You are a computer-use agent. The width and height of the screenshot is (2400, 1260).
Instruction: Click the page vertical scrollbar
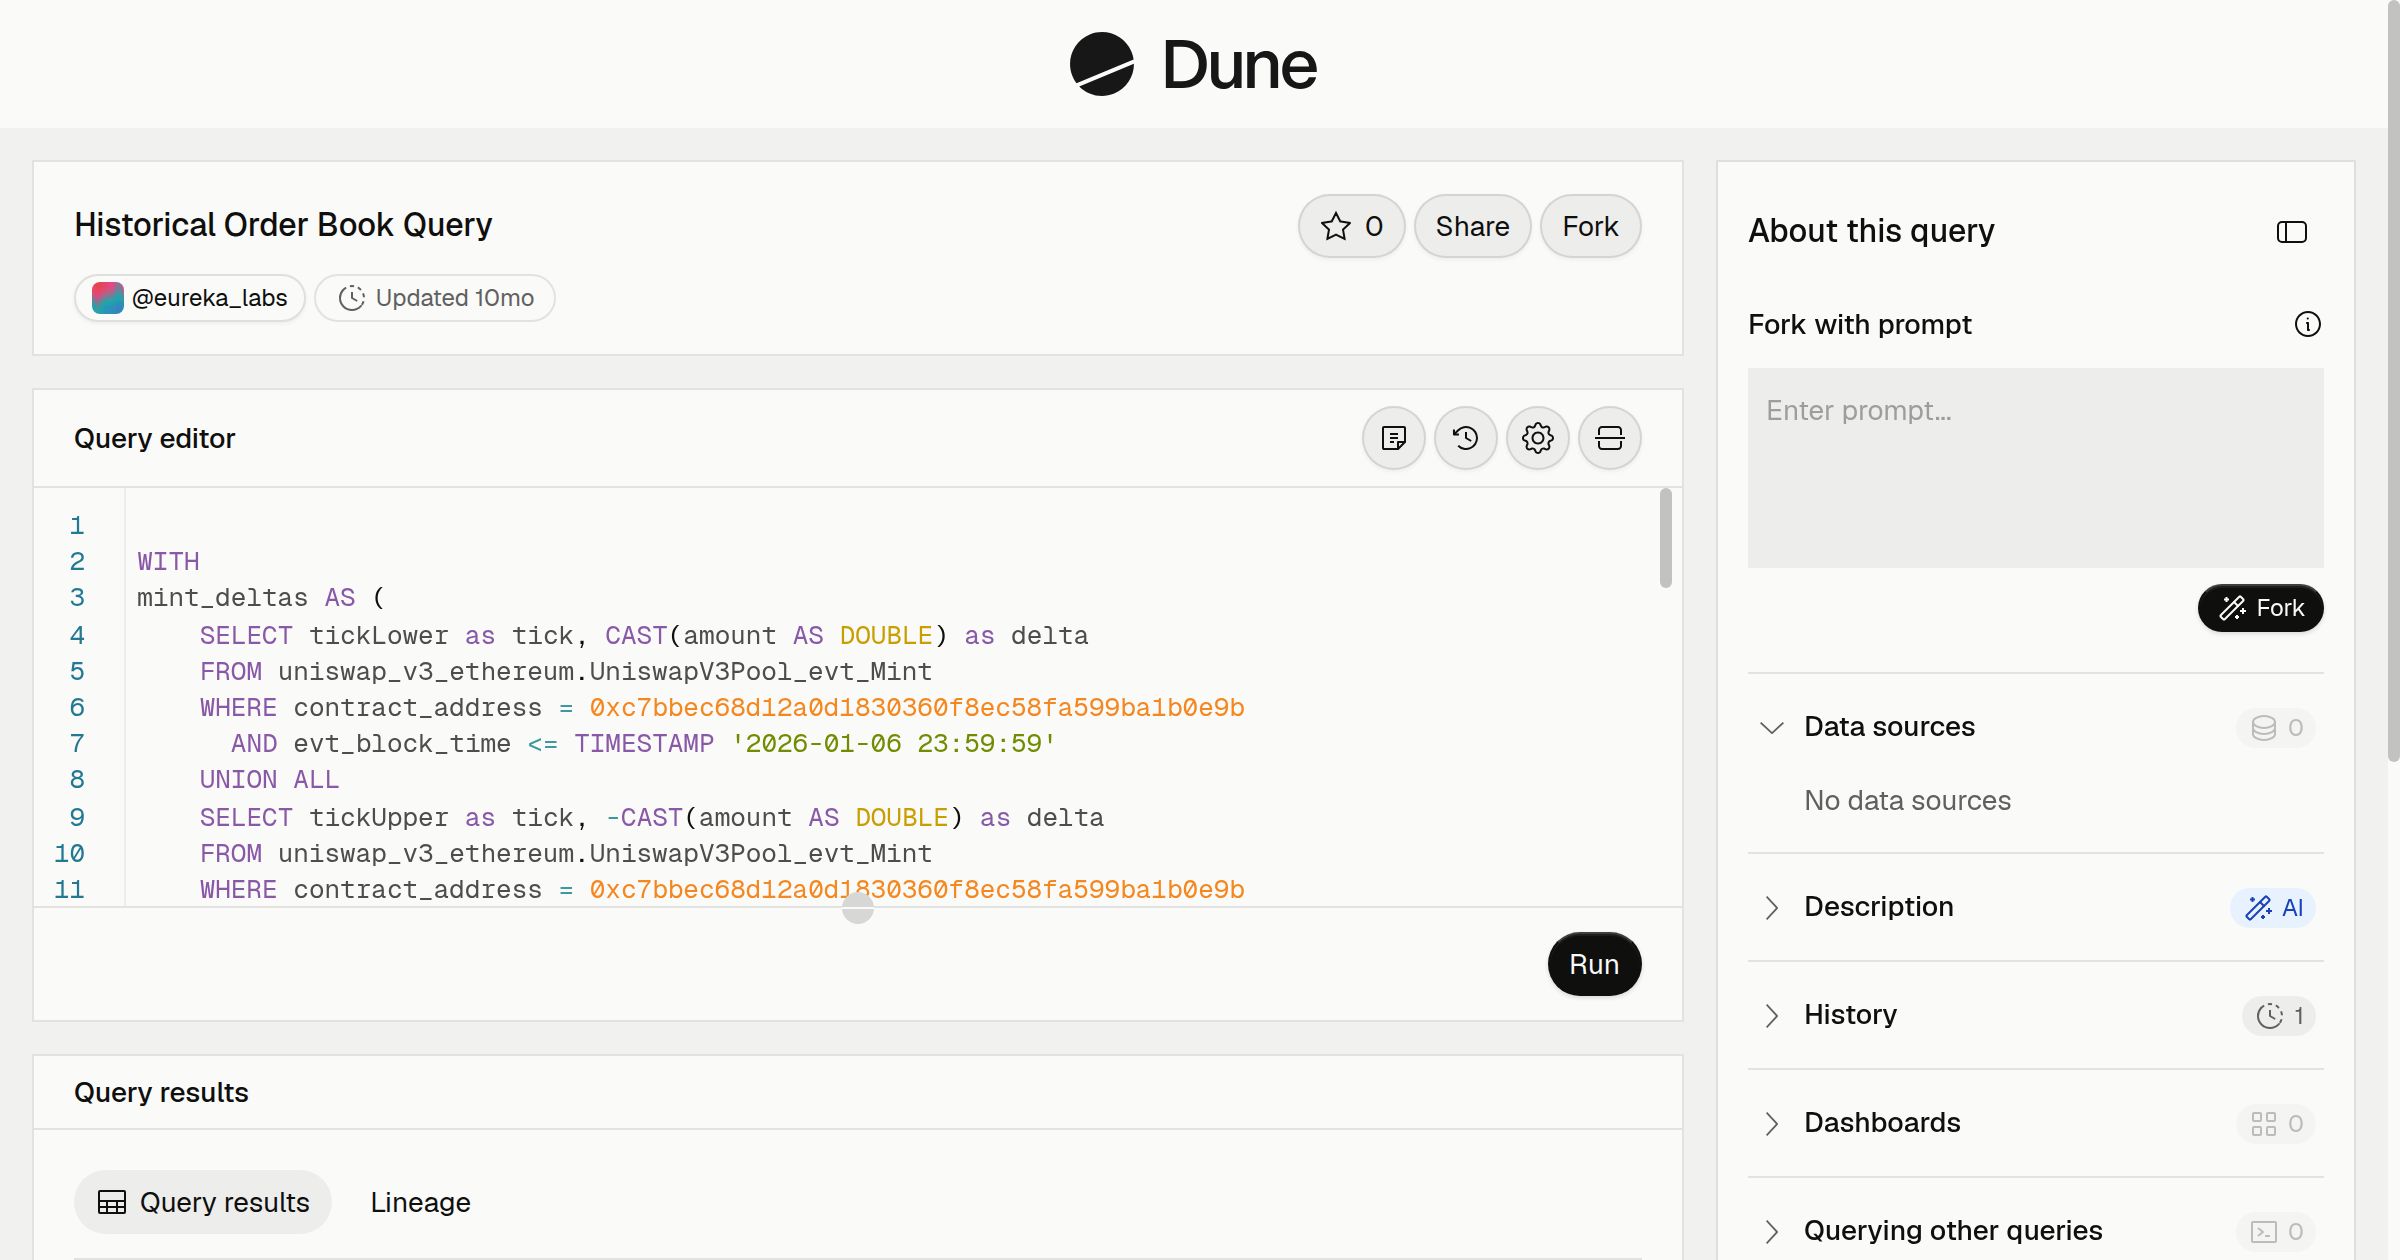tap(2393, 380)
